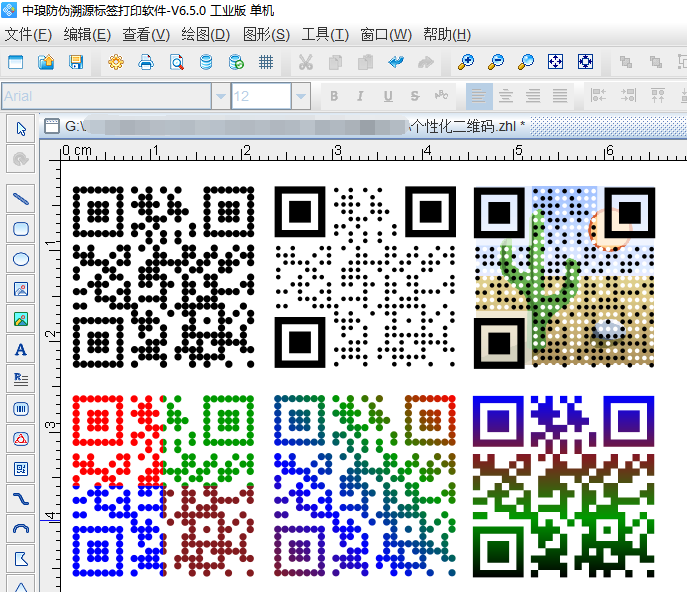687x592 pixels.
Task: Select the text tool A
Action: click(x=20, y=349)
